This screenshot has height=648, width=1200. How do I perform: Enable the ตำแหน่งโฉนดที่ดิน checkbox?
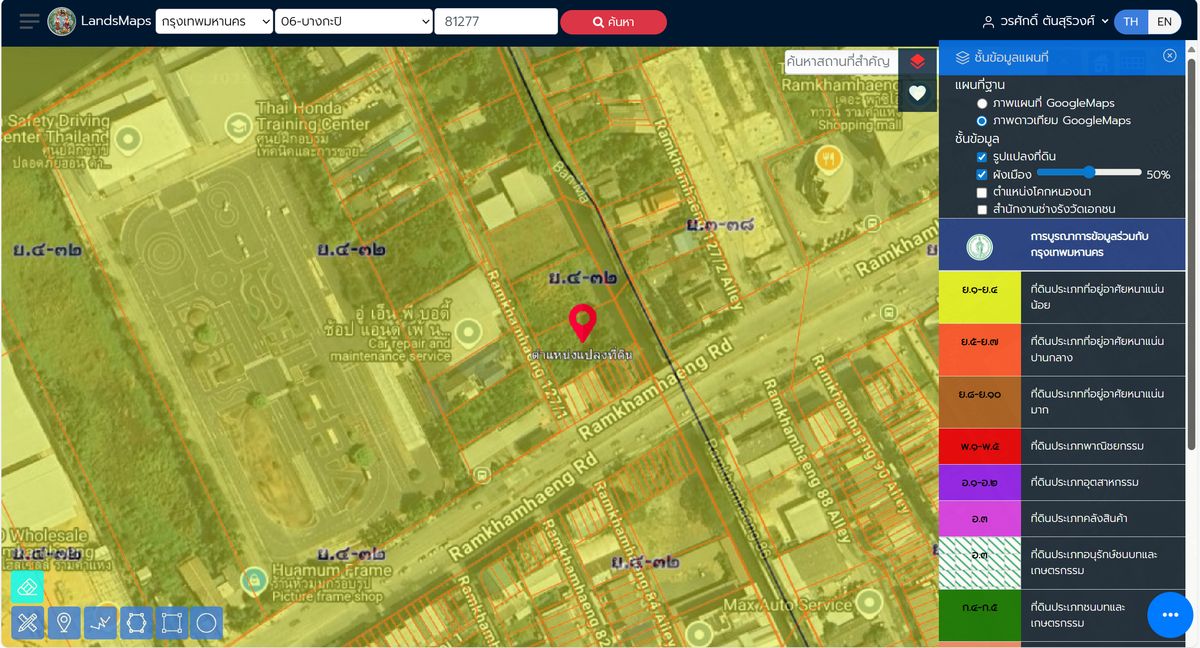(983, 191)
